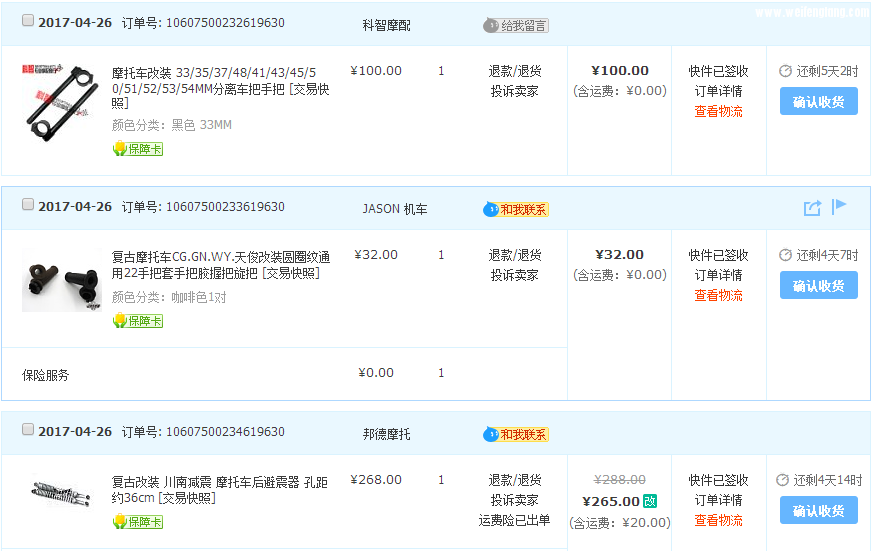Click 和我联系 chat icon for 邦德摩托
This screenshot has width=873, height=551.
(516, 434)
